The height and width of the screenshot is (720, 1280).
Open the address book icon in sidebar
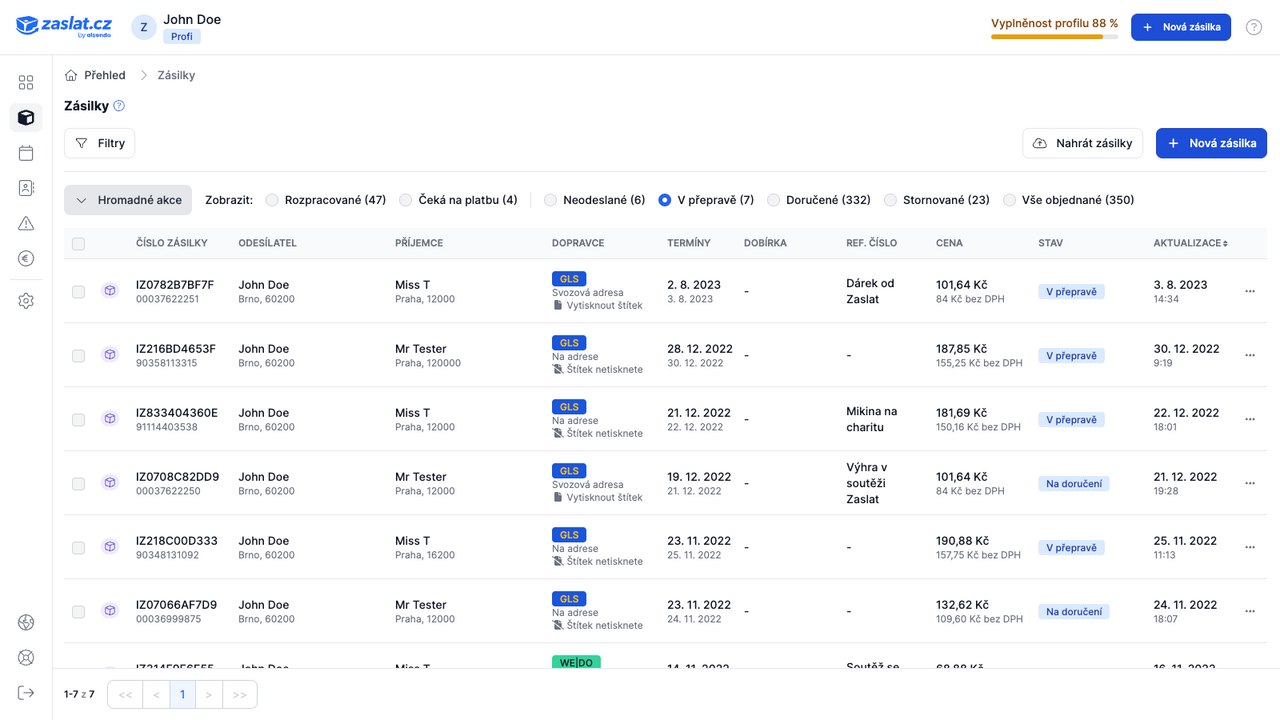coord(26,188)
